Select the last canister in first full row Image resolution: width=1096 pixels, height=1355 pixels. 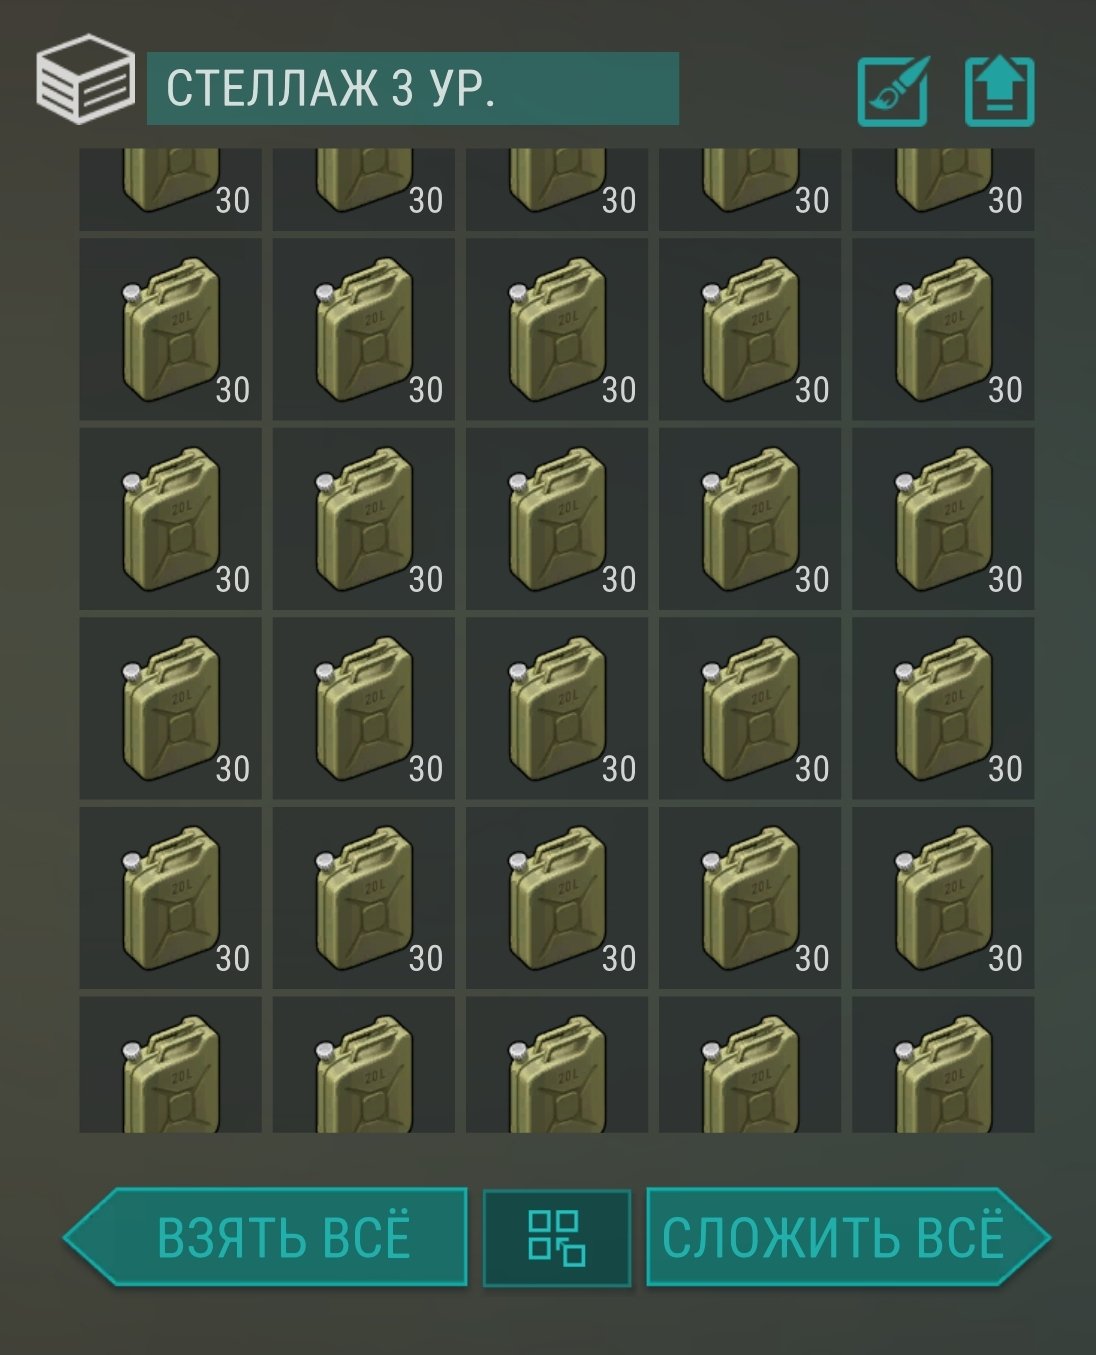click(x=943, y=329)
